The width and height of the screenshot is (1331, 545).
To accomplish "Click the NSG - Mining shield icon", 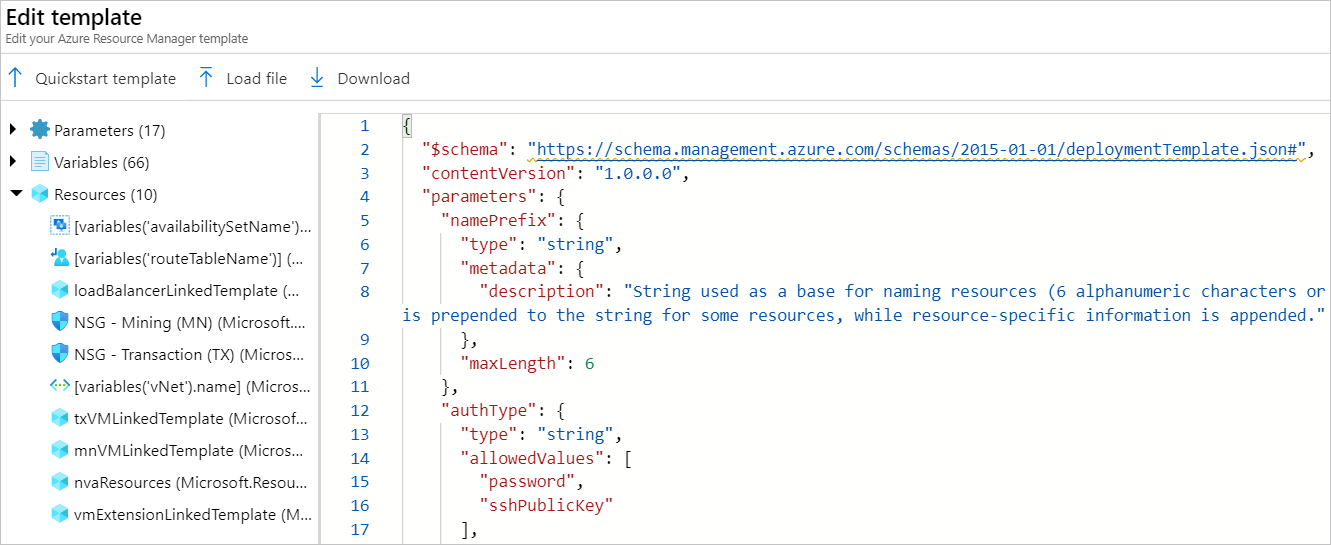I will pyautogui.click(x=59, y=322).
